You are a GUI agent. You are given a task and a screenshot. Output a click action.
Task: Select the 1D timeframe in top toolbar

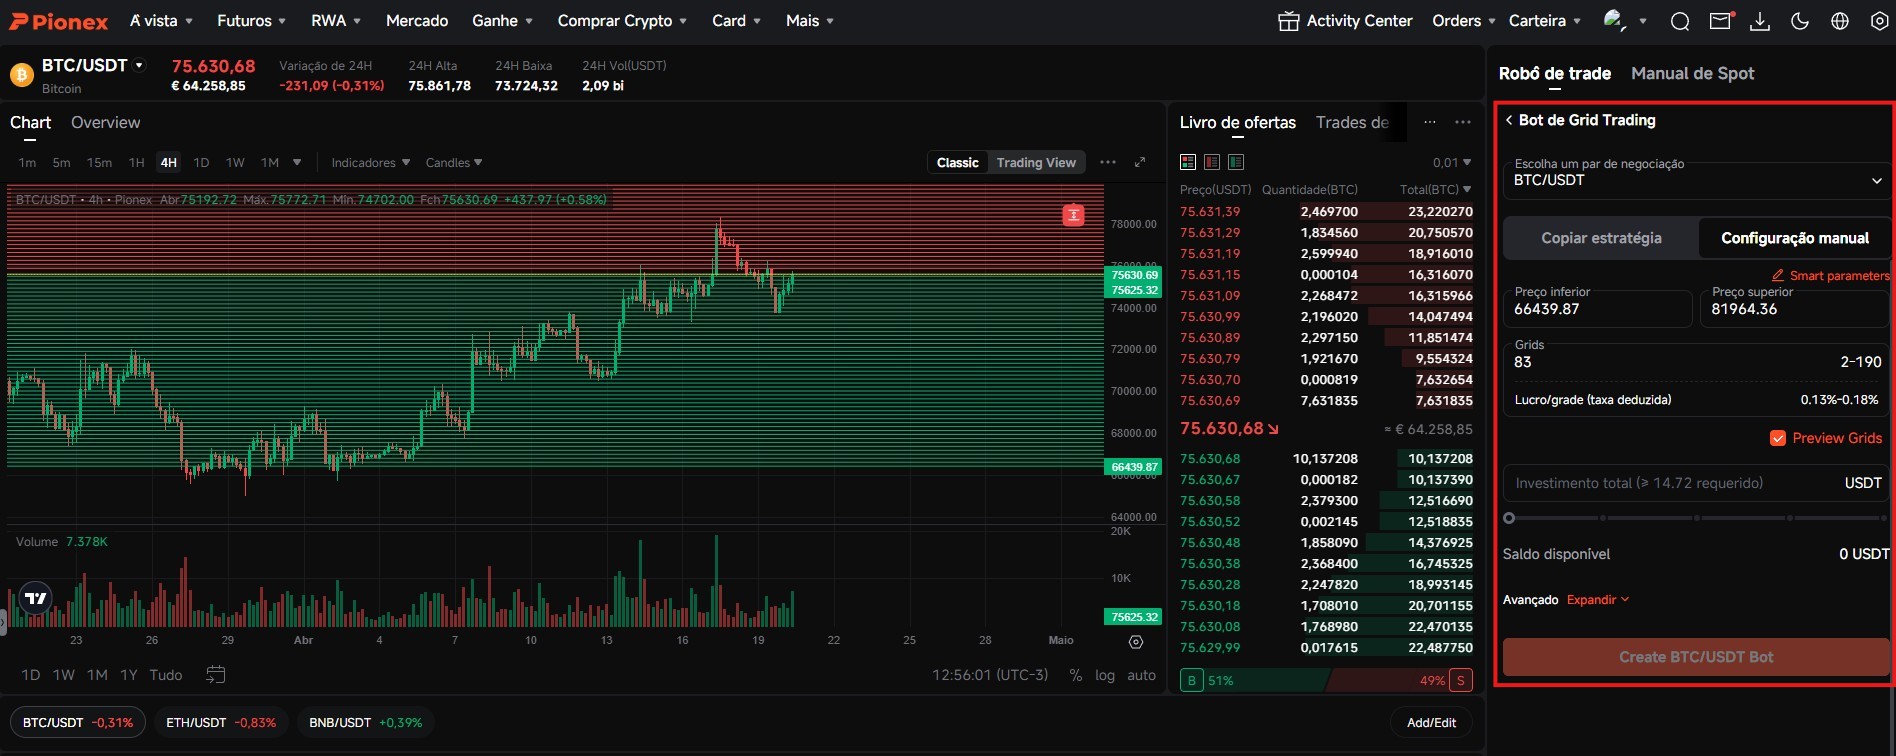point(201,163)
